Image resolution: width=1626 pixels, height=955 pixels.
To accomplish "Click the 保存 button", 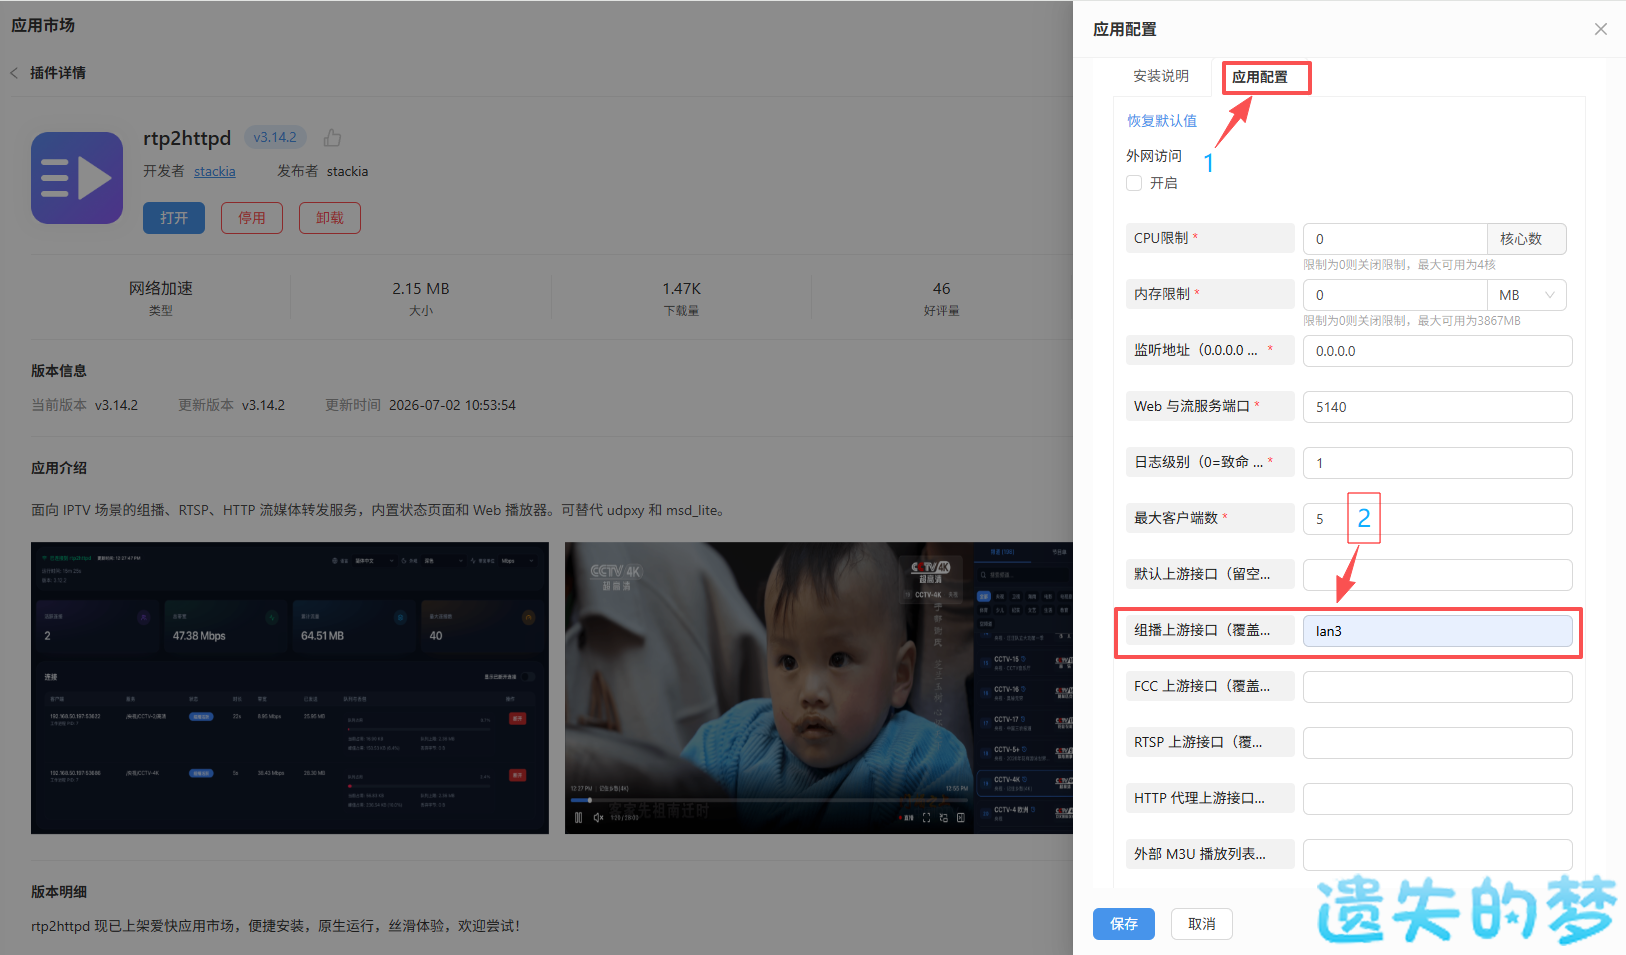I will [x=1124, y=924].
